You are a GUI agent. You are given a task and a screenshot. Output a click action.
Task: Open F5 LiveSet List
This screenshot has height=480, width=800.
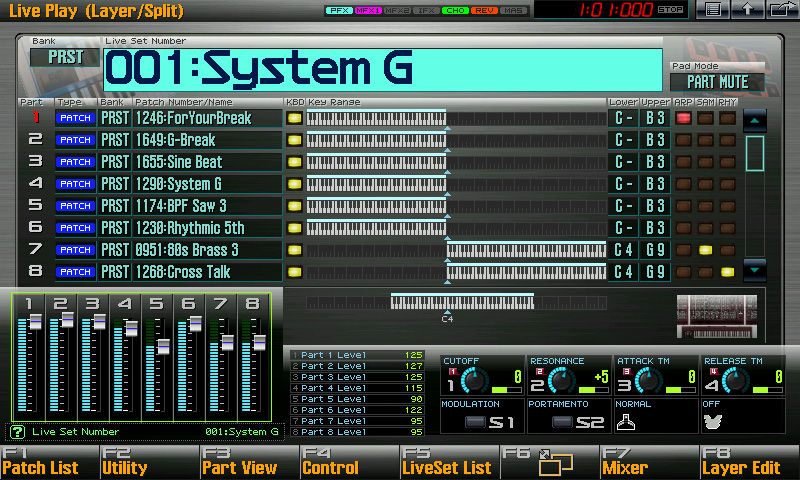[449, 462]
